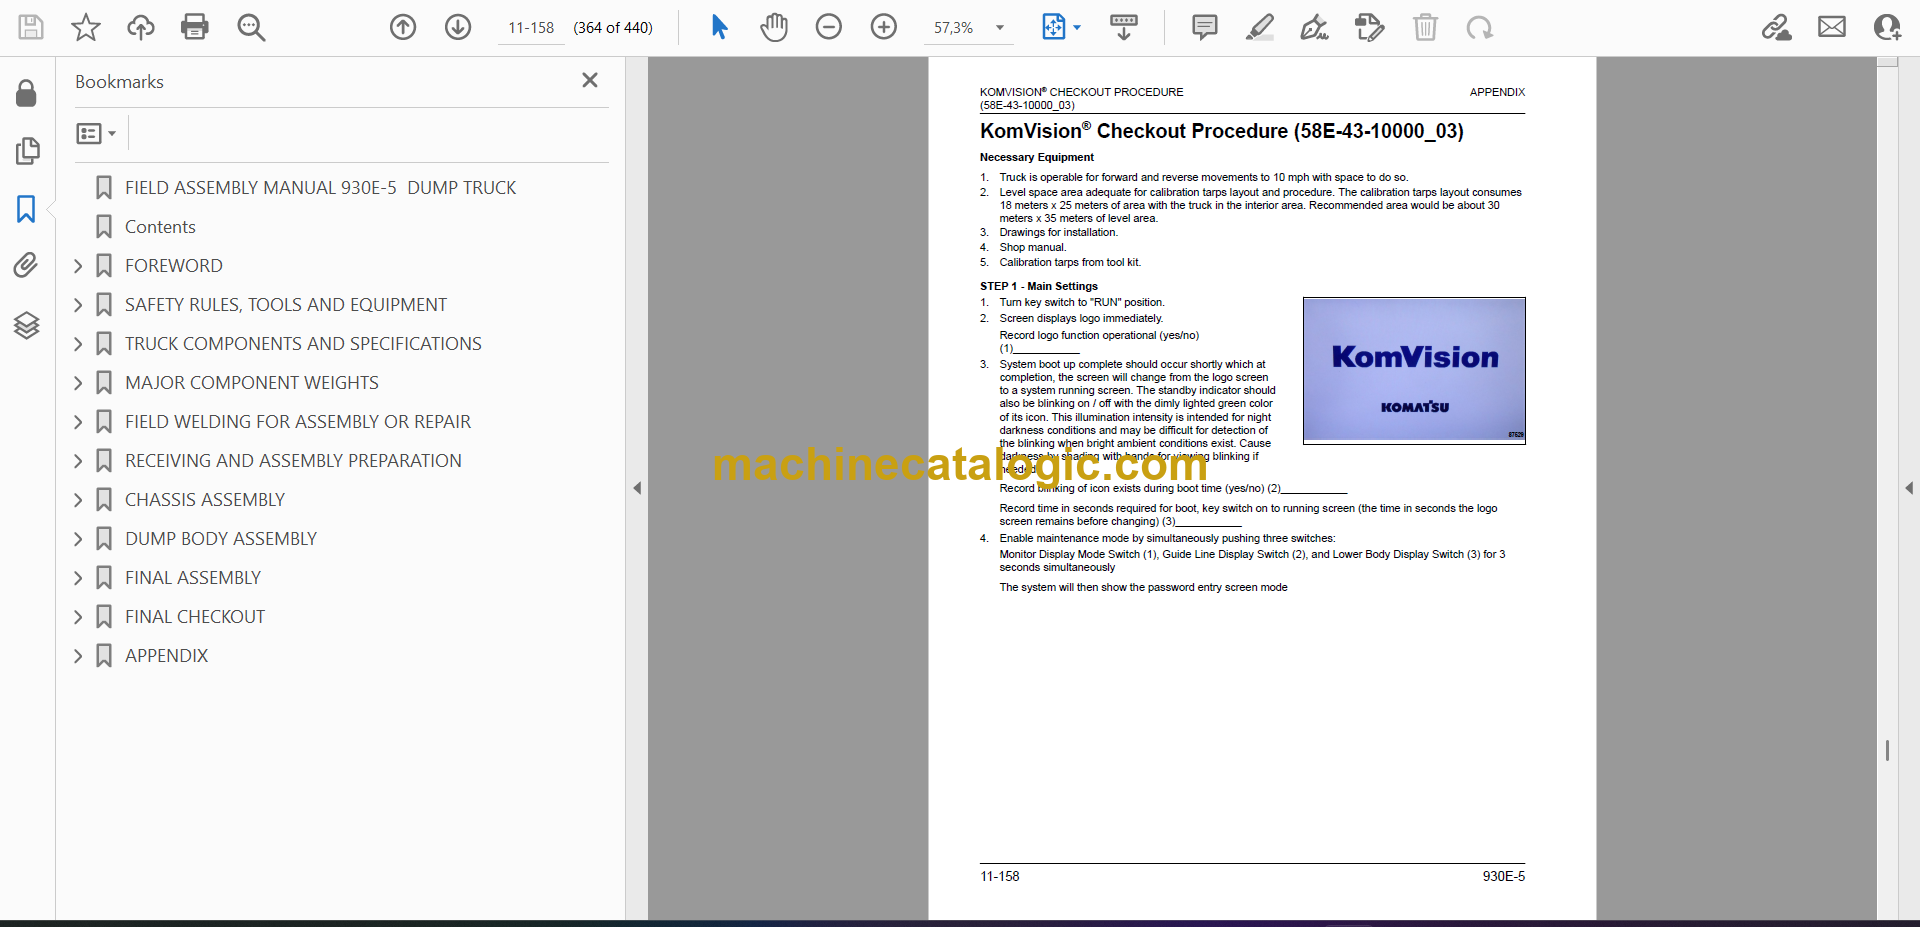Screen dimensions: 1920x927
Task: Click the add user share icon
Action: pos(1887,27)
